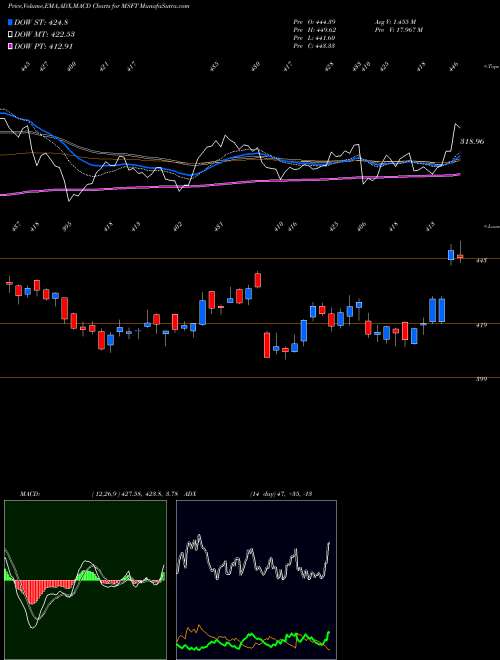The image size is (500, 660).
Task: Click the 399 price axis label
Action: pos(482,379)
